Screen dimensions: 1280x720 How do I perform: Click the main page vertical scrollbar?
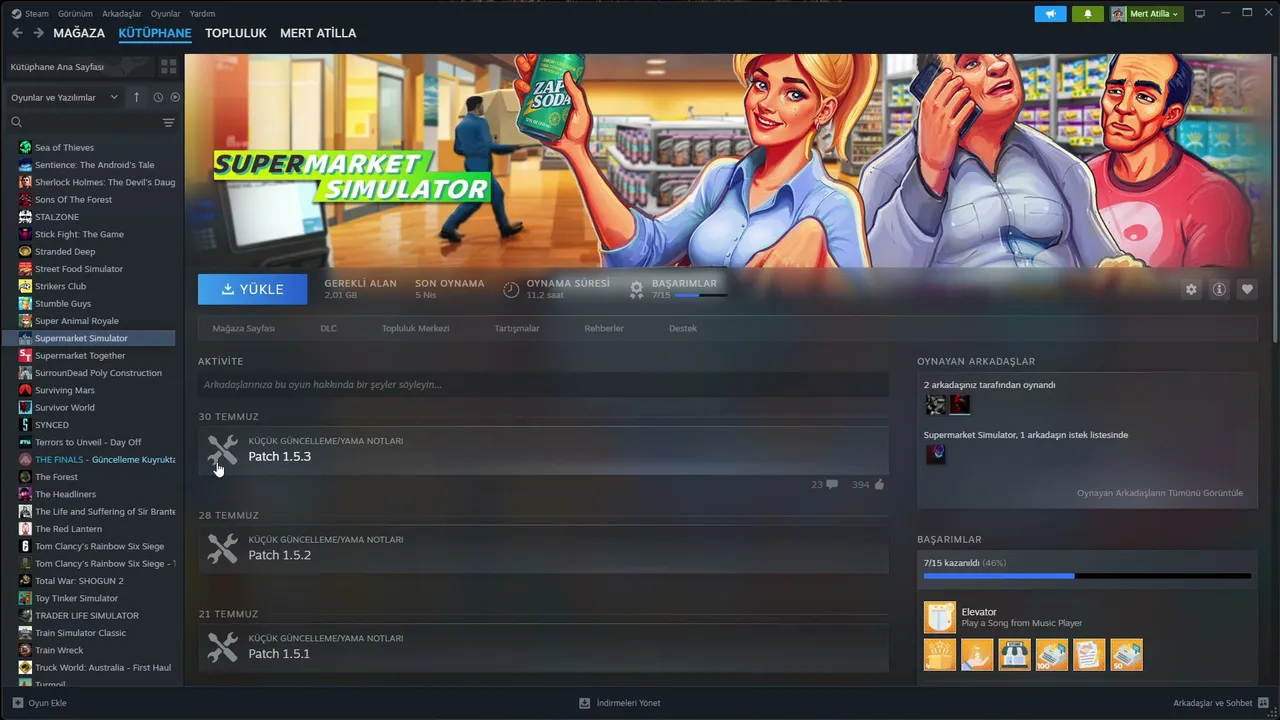pyautogui.click(x=1275, y=200)
